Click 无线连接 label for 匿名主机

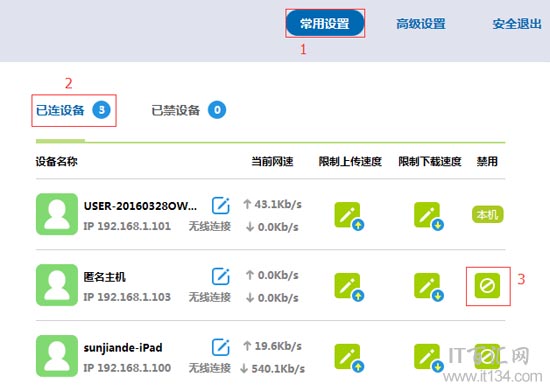(210, 297)
